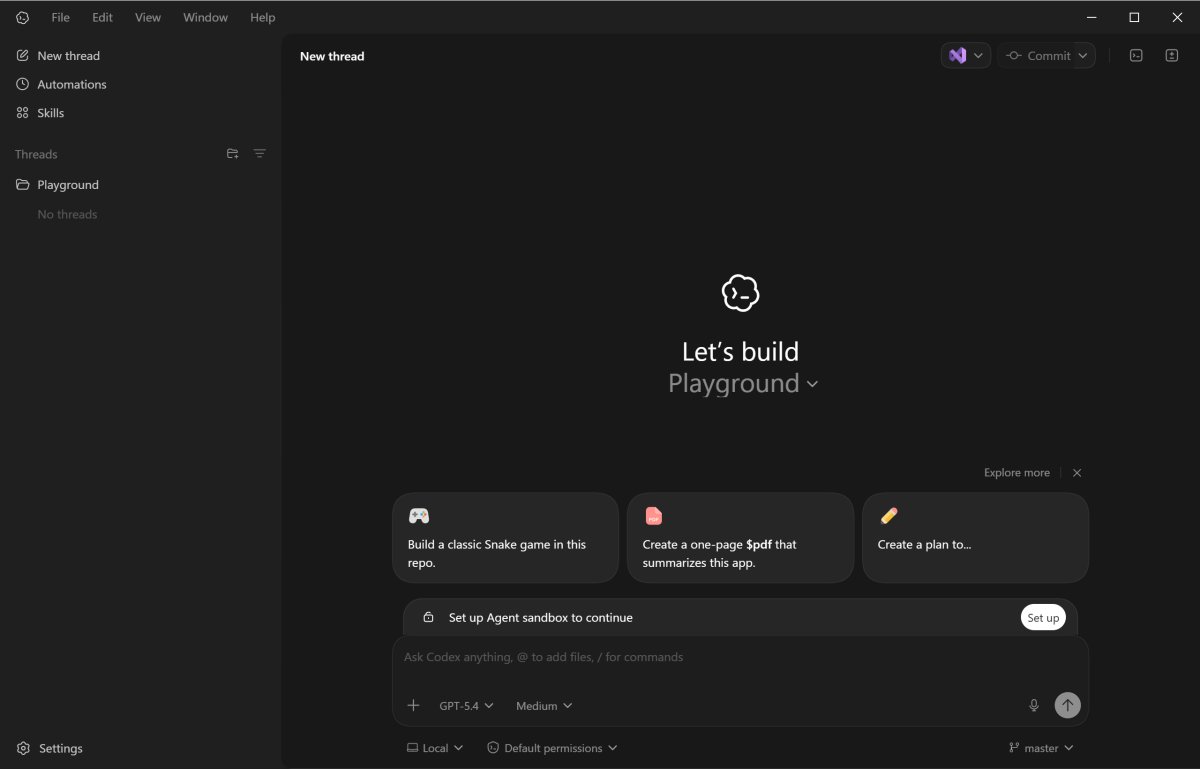Toggle the terminal panel icon
The width and height of the screenshot is (1200, 769).
pyautogui.click(x=1136, y=56)
